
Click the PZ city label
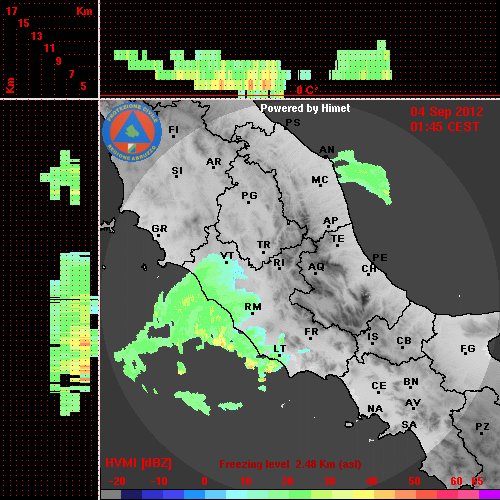482,426
